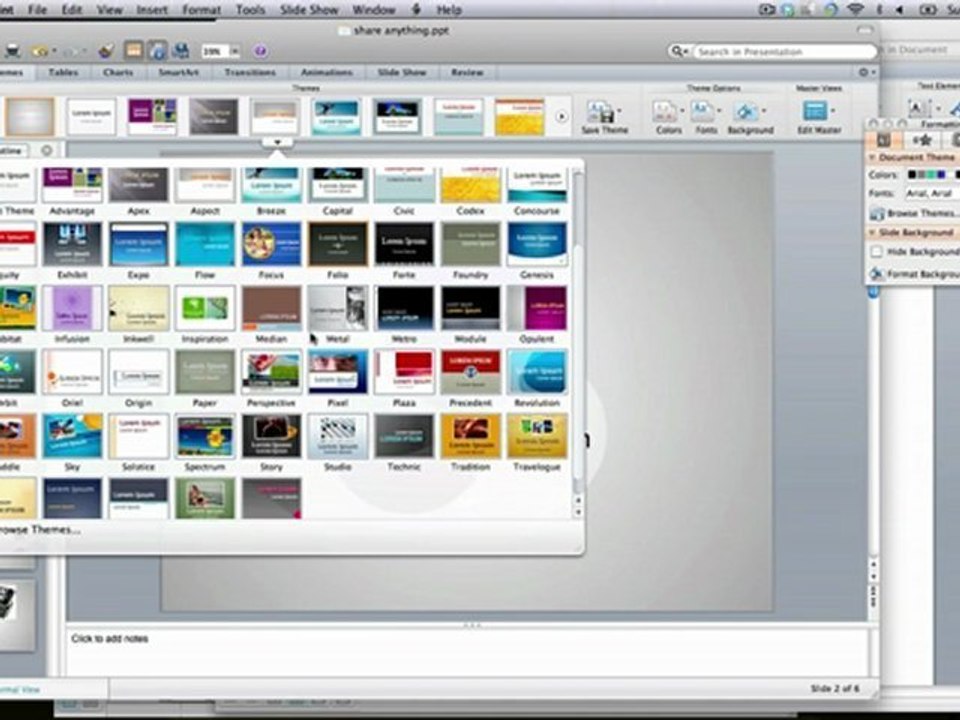Image resolution: width=960 pixels, height=720 pixels.
Task: Open the Help menu
Action: tap(449, 10)
